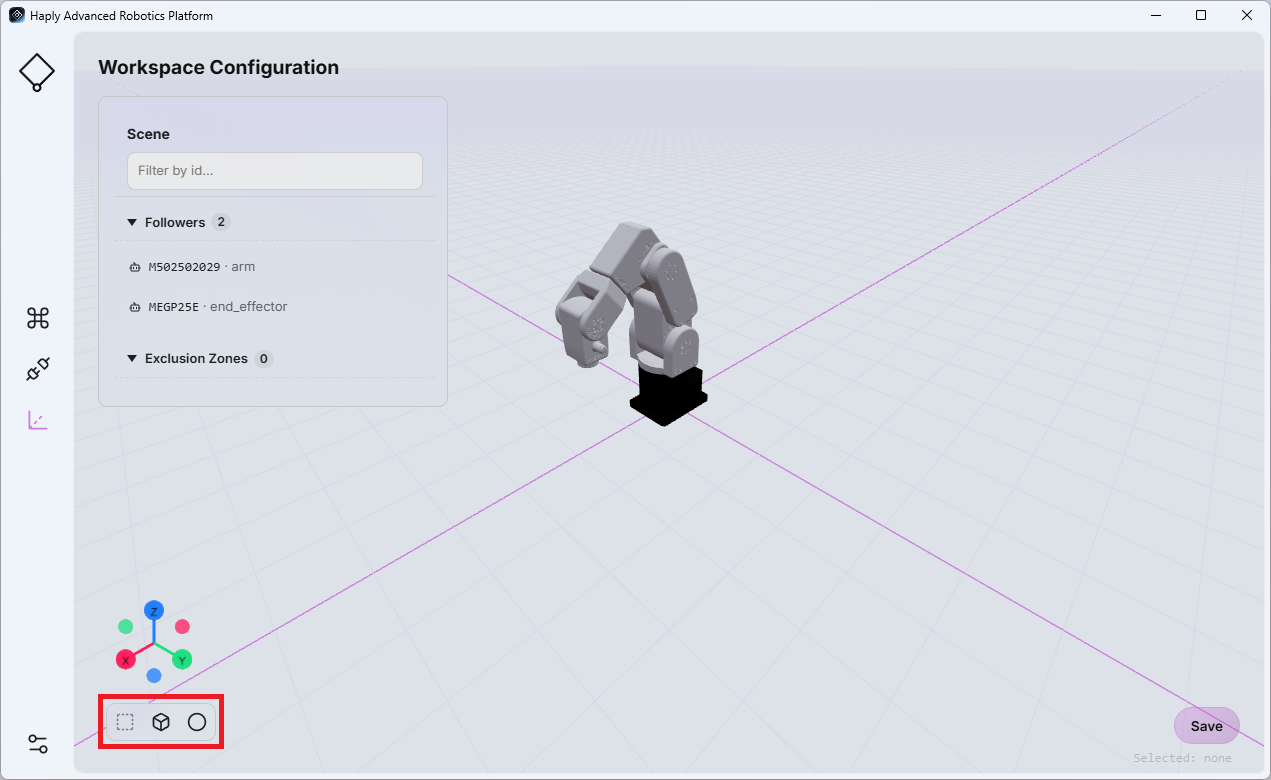Click the red X axis gizmo handle
Image resolution: width=1271 pixels, height=780 pixels.
point(126,660)
